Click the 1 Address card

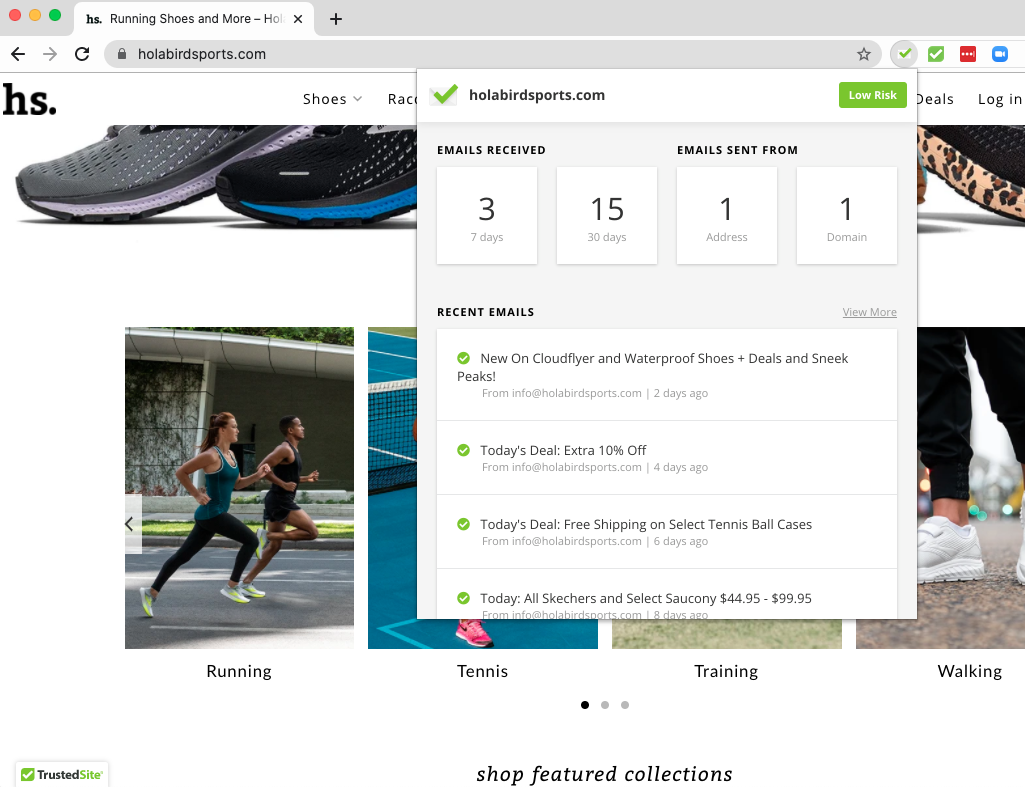coord(727,216)
